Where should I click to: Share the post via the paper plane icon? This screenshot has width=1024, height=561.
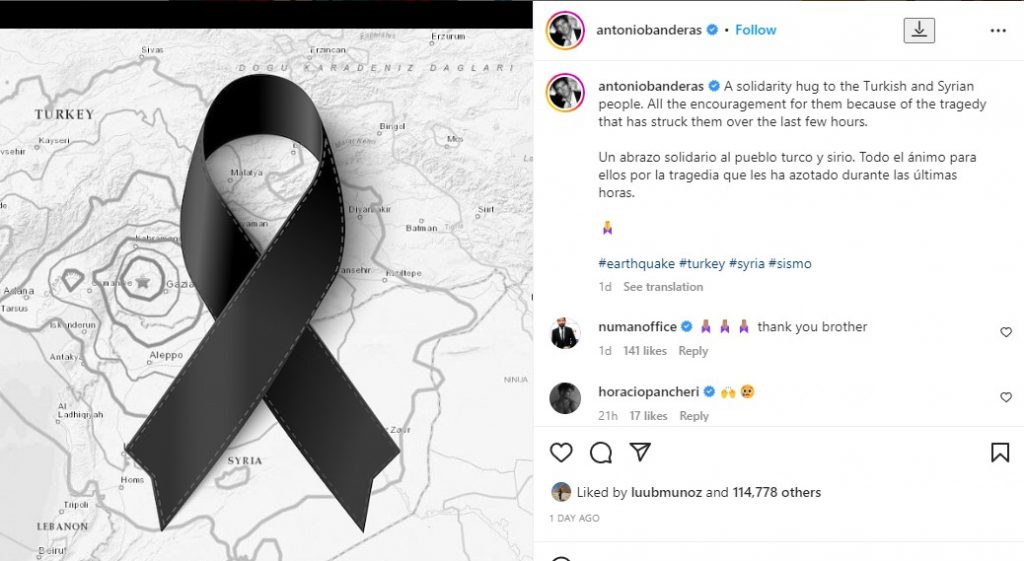tap(640, 452)
